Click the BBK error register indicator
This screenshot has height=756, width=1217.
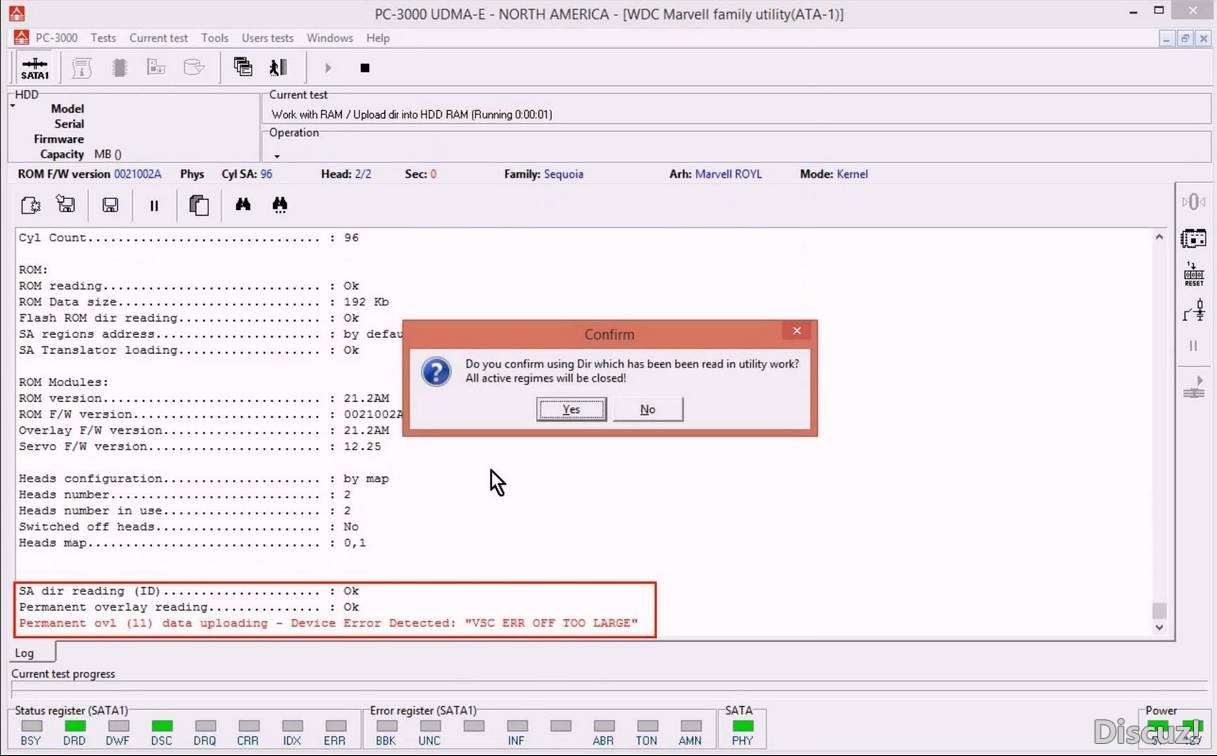(x=386, y=726)
